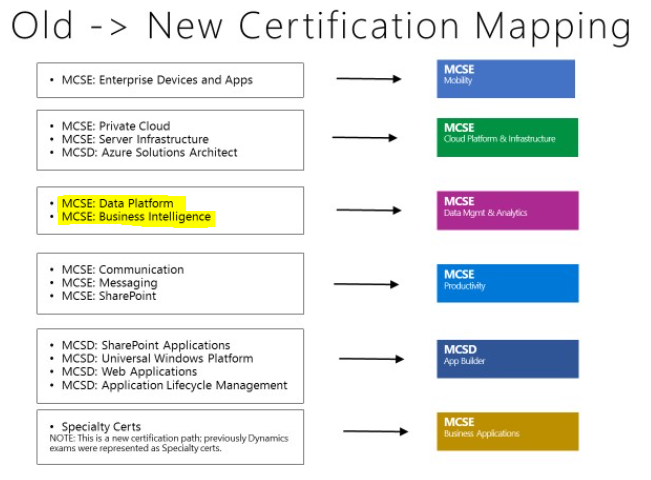The width and height of the screenshot is (651, 480).
Task: Click 'Specialty Certs' bullet text
Action: tap(101, 426)
